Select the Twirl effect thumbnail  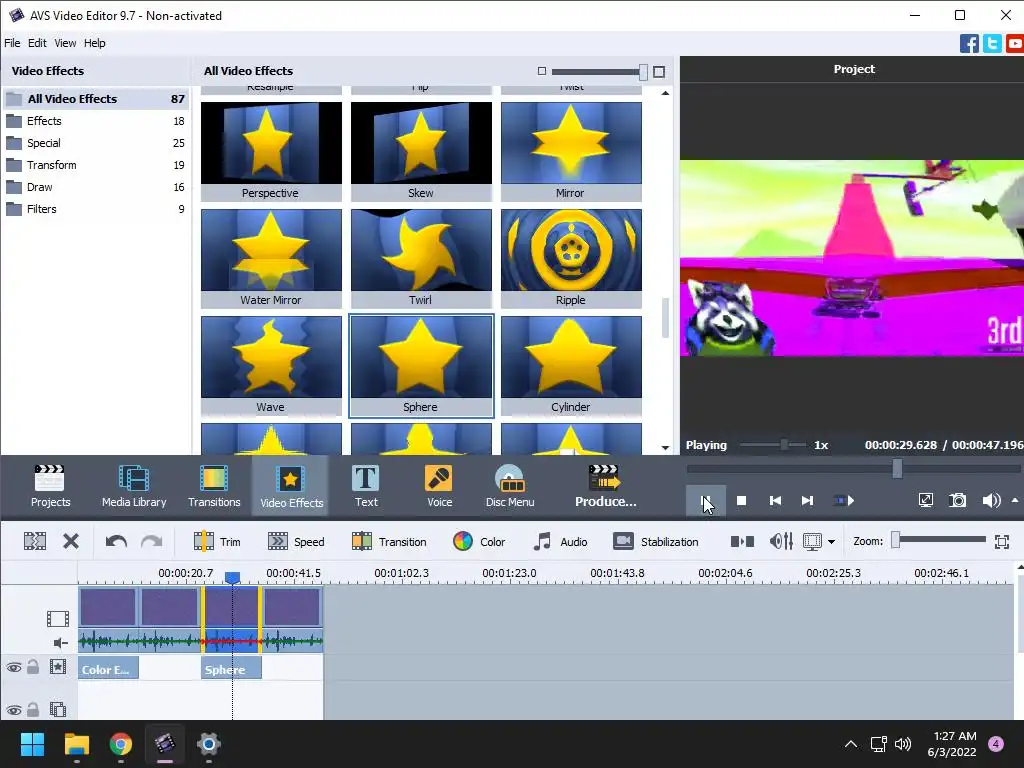[421, 258]
